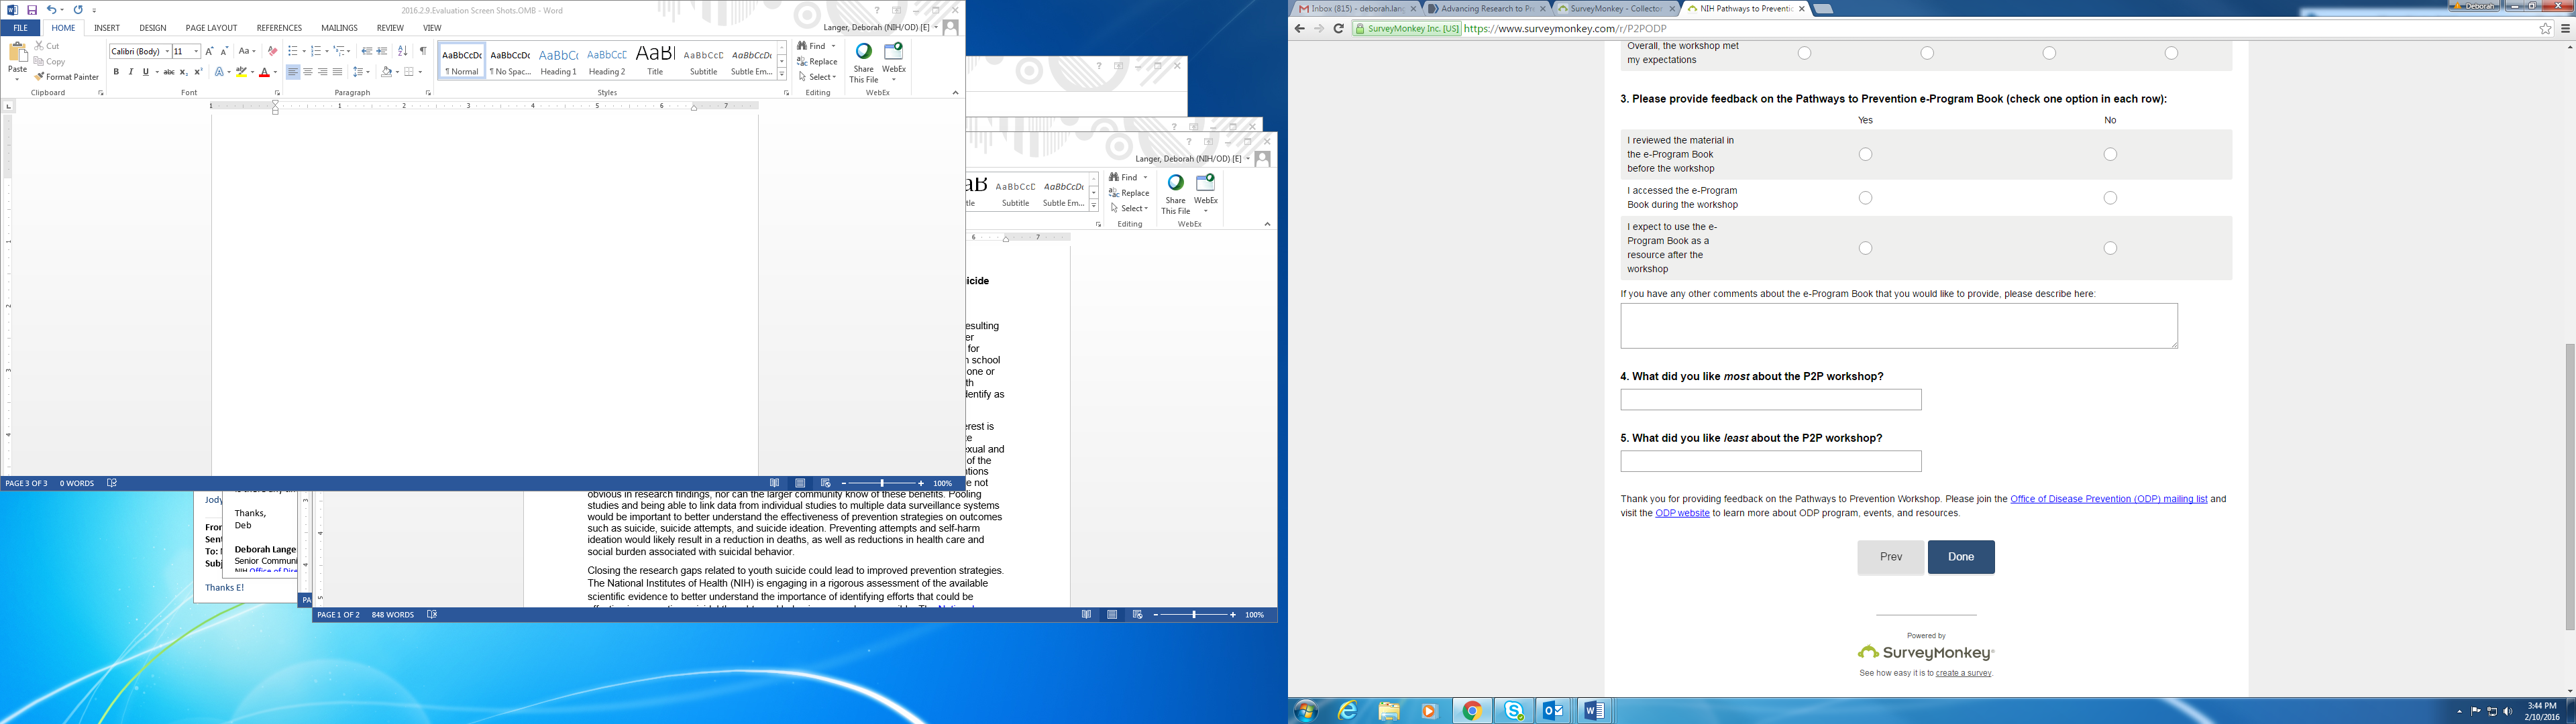This screenshot has width=2576, height=724.
Task: Reload the page in Chrome
Action: 1338,29
